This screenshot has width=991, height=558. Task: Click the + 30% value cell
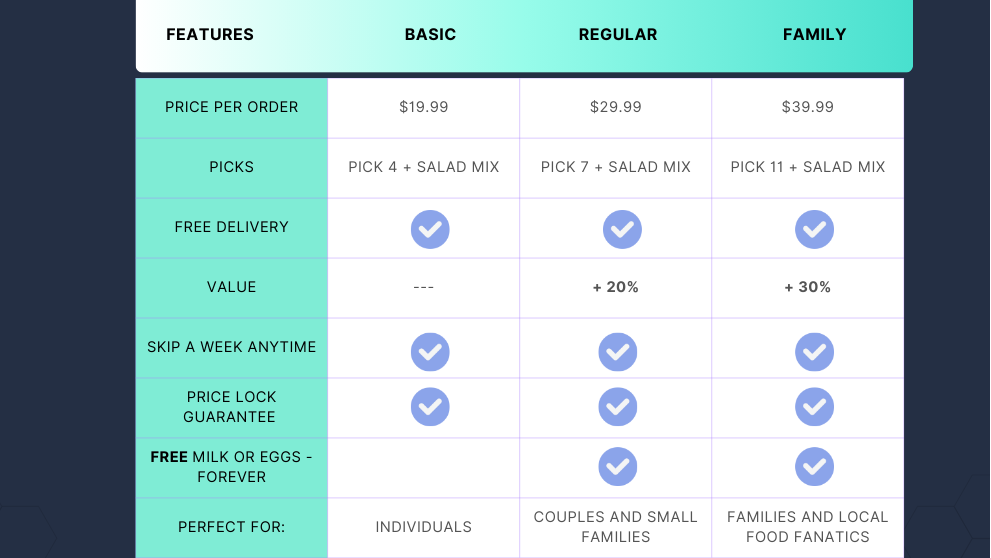tap(808, 287)
